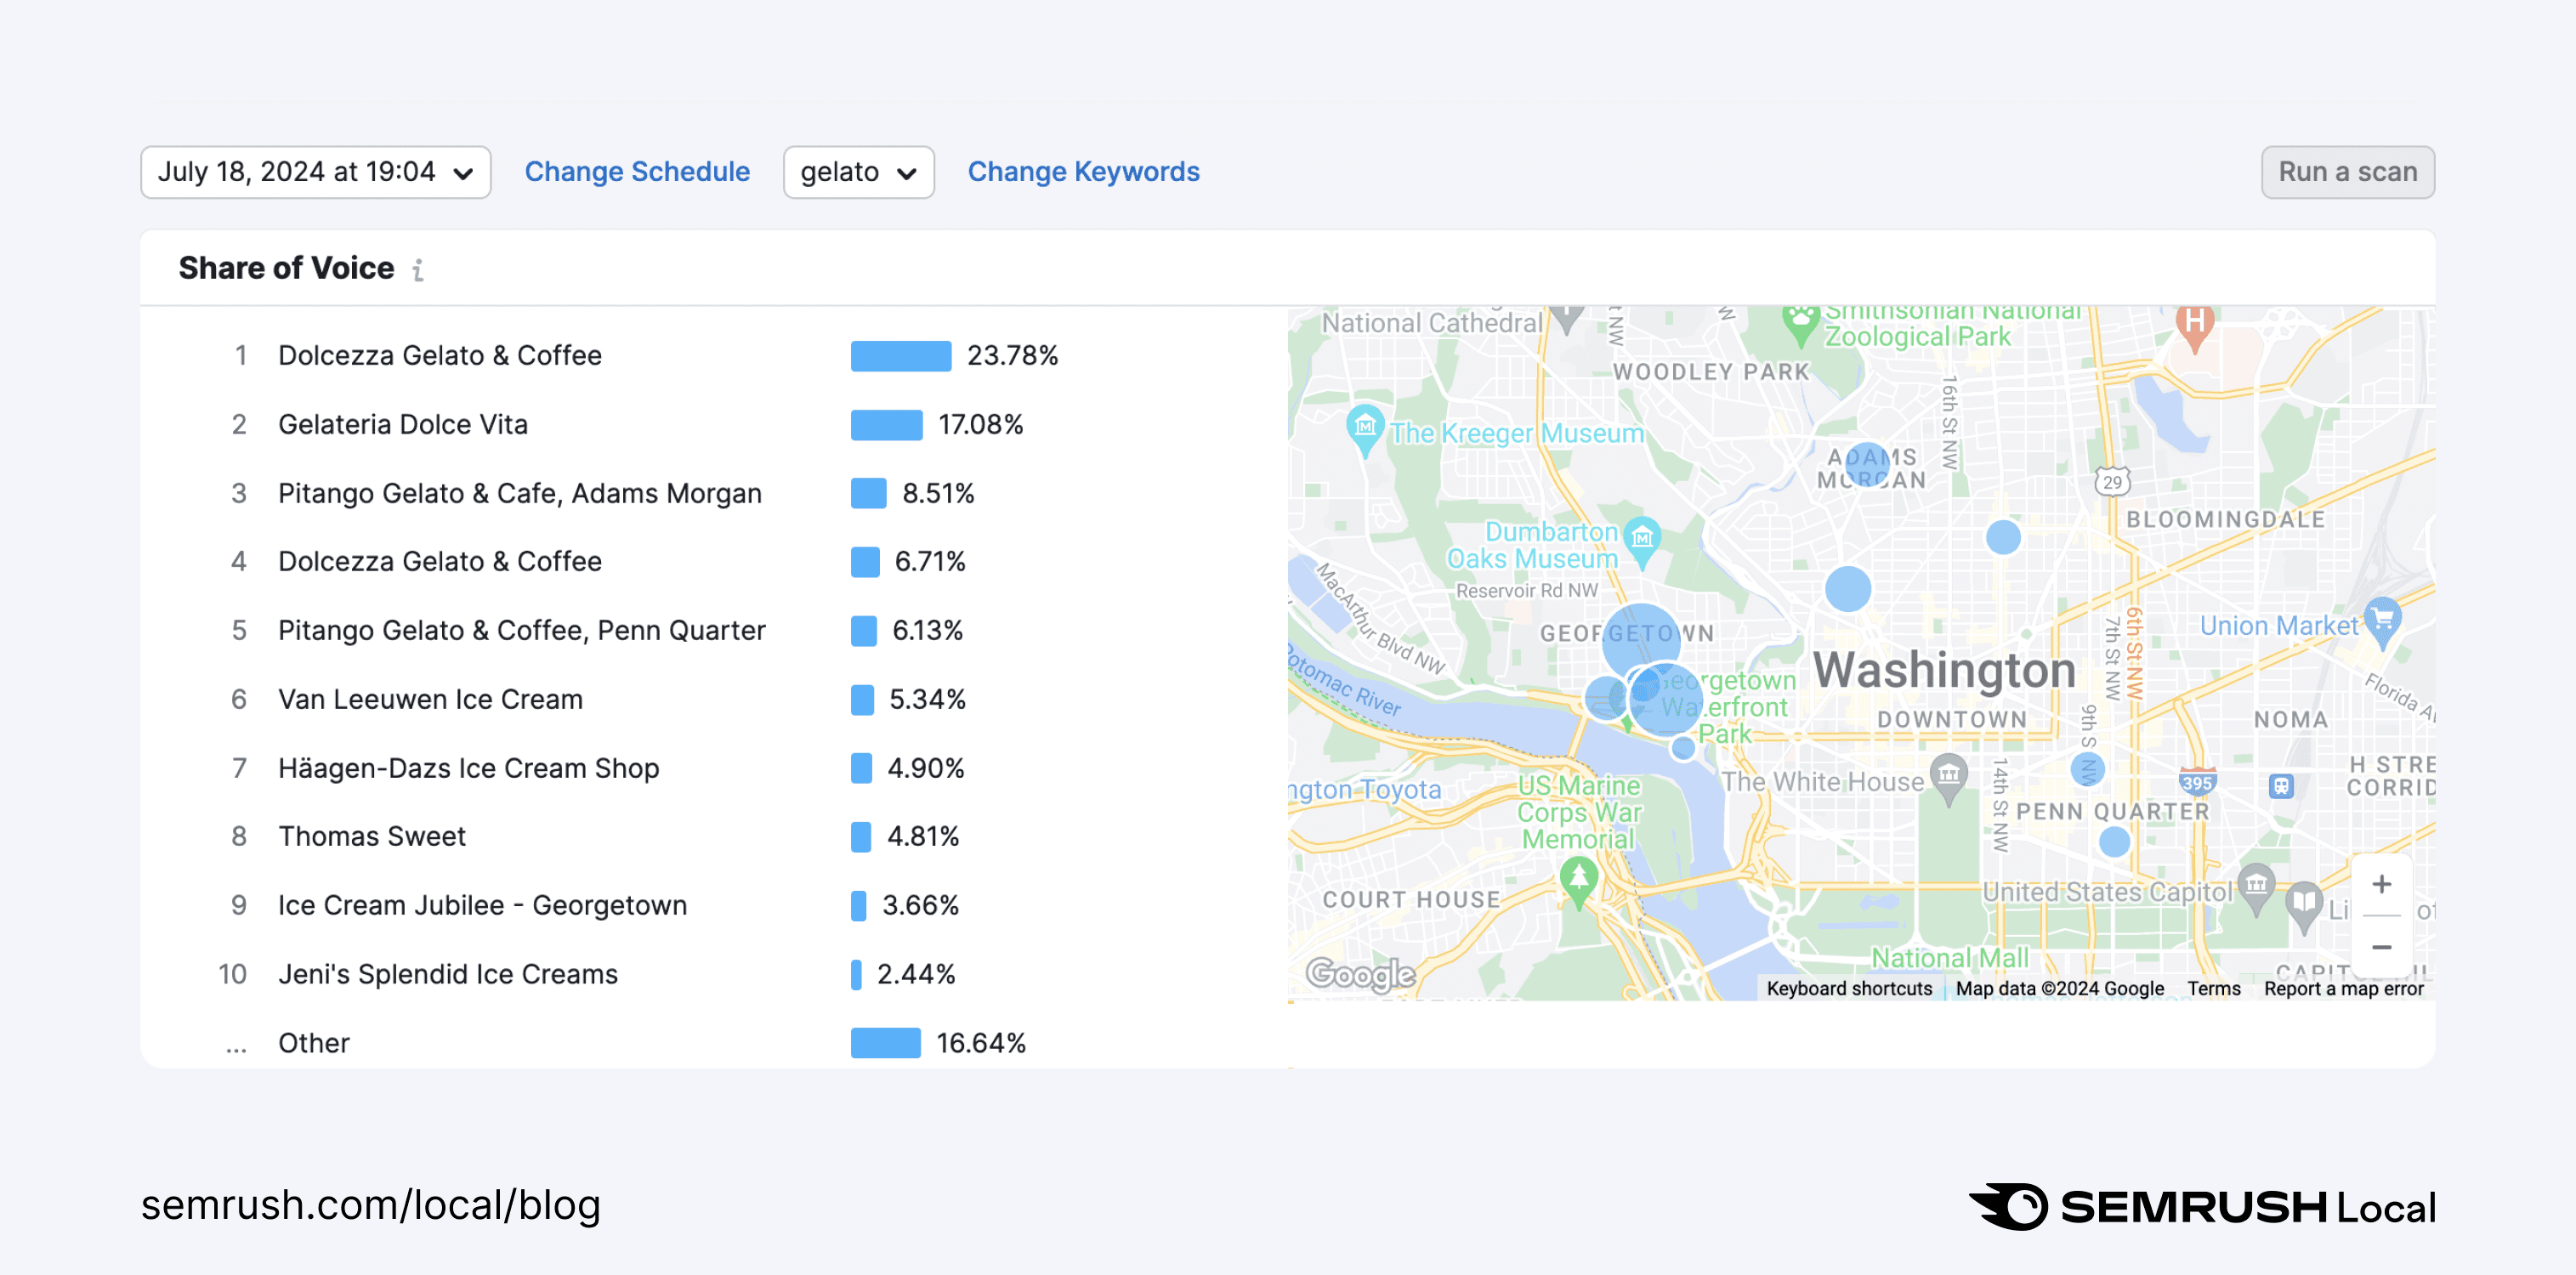The height and width of the screenshot is (1275, 2576).
Task: Click the 17.08% share bar
Action: [x=886, y=425]
